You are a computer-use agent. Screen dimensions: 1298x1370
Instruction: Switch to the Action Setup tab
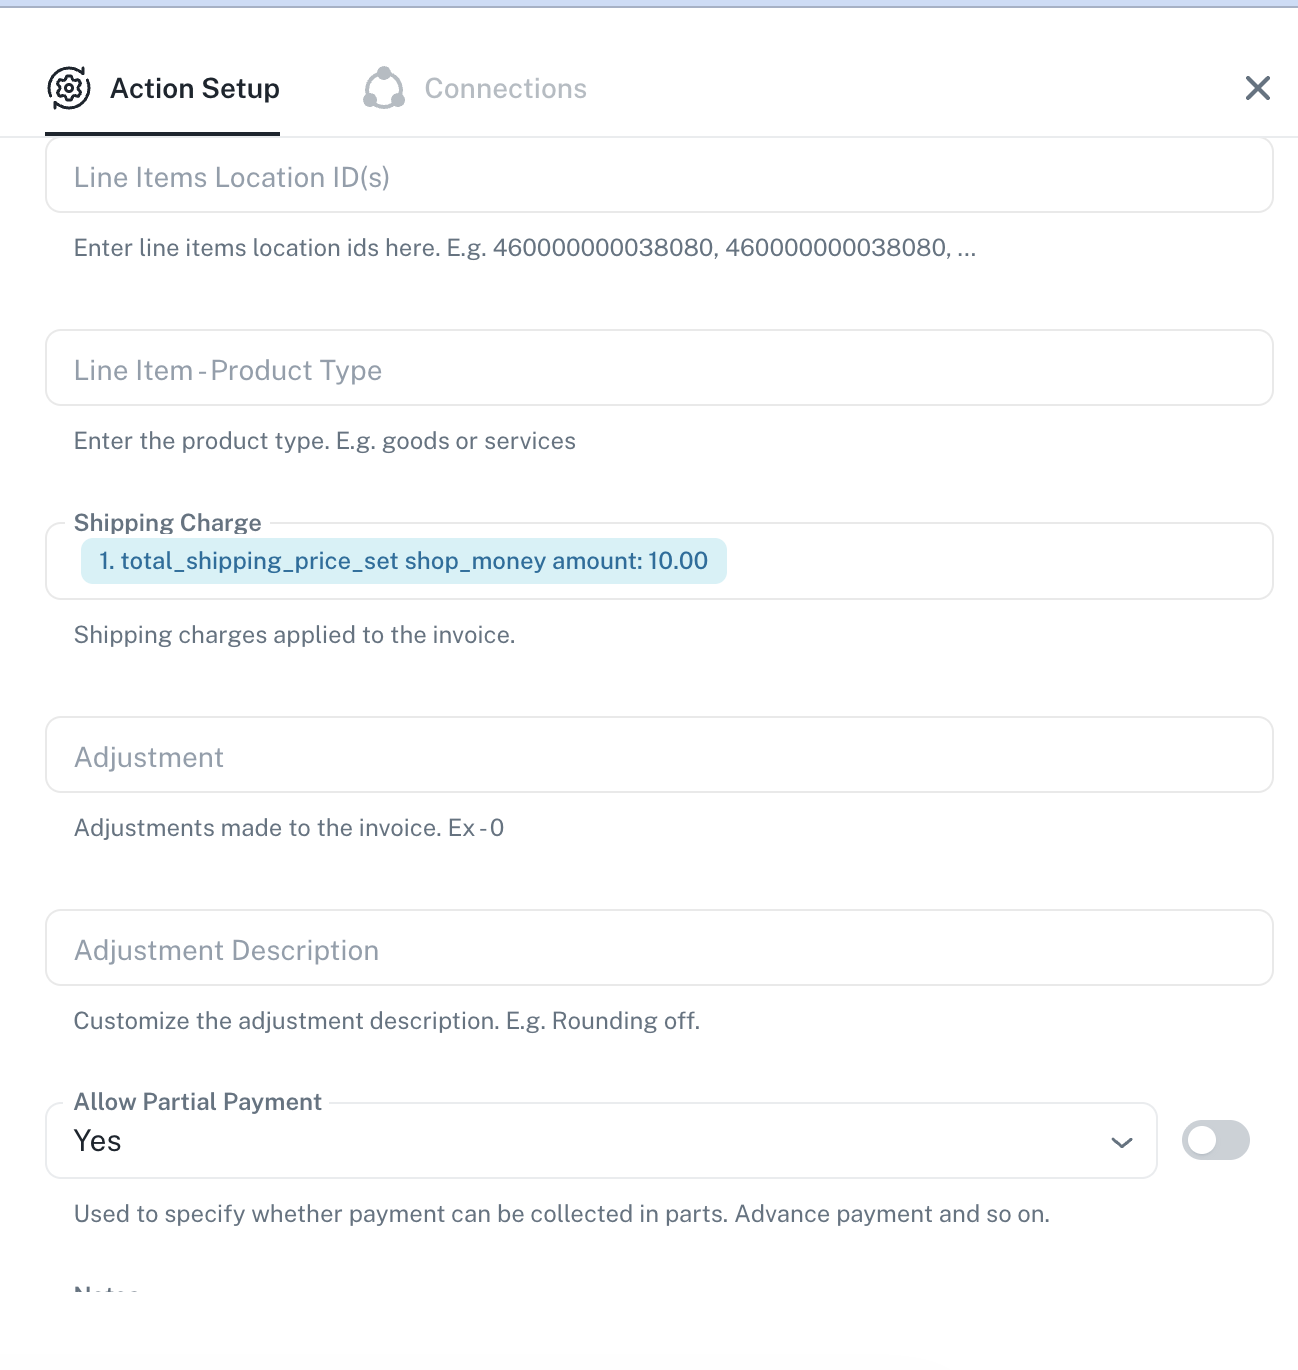(194, 89)
